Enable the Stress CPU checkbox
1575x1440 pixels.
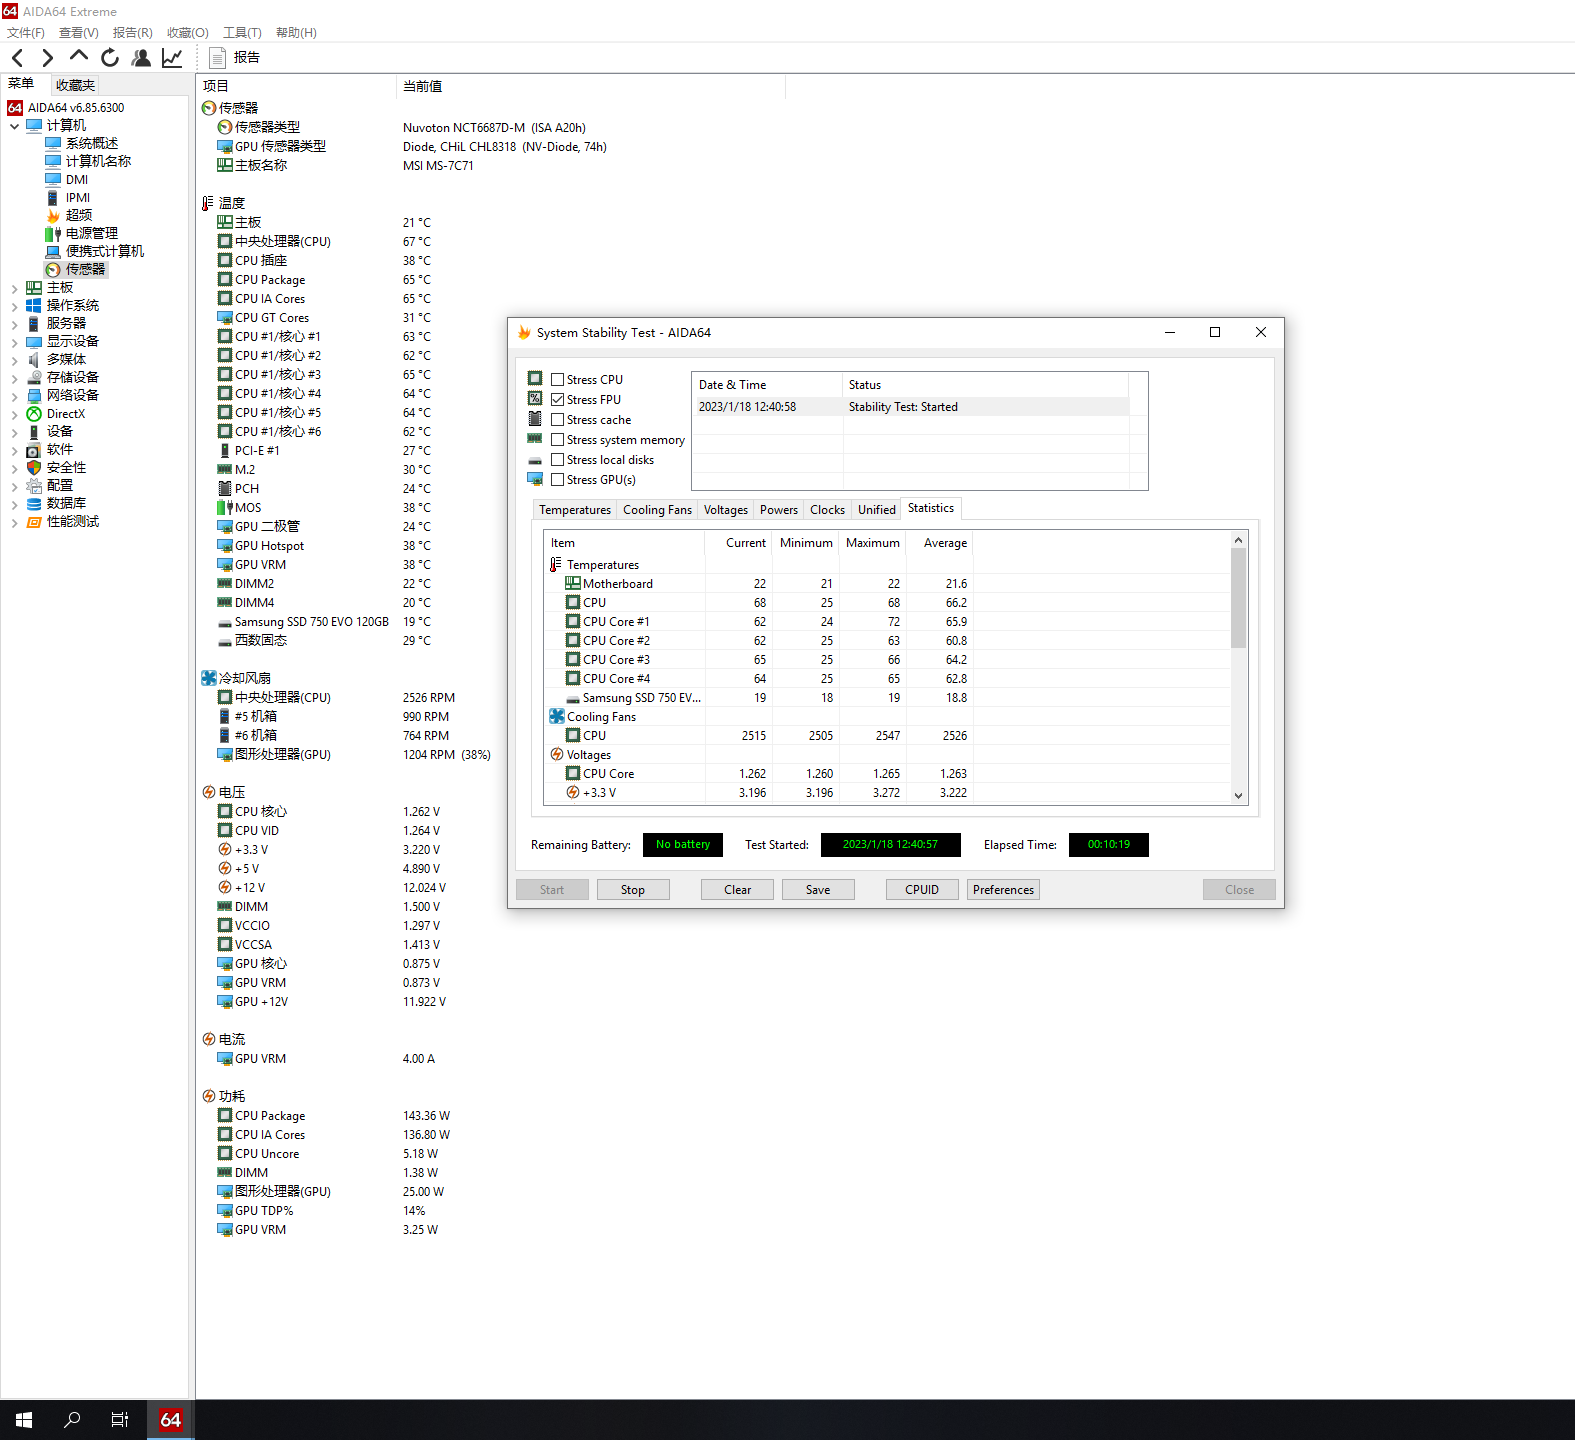558,380
